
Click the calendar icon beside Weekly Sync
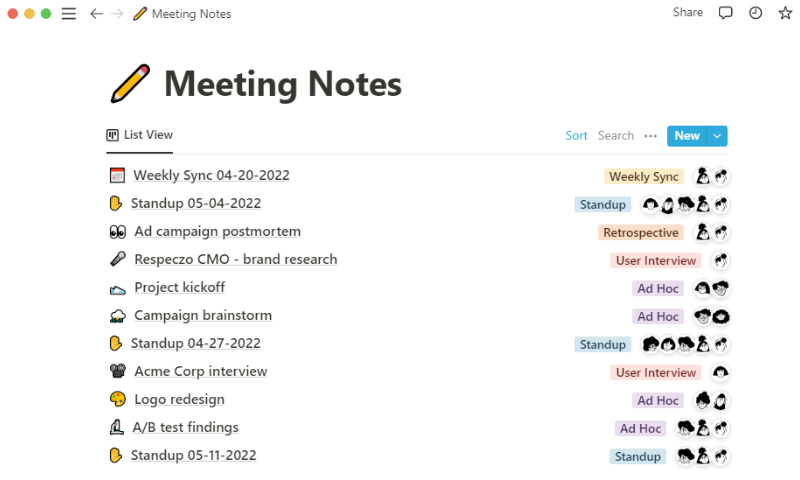117,175
